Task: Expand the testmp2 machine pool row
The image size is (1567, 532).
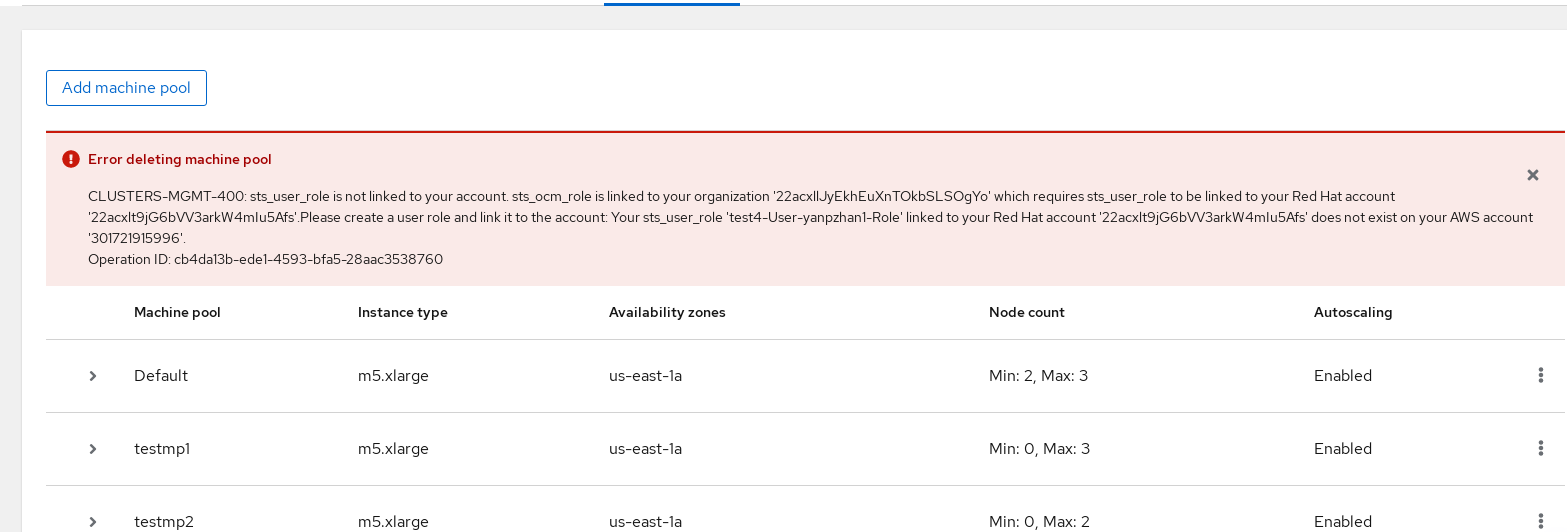Action: tap(93, 521)
